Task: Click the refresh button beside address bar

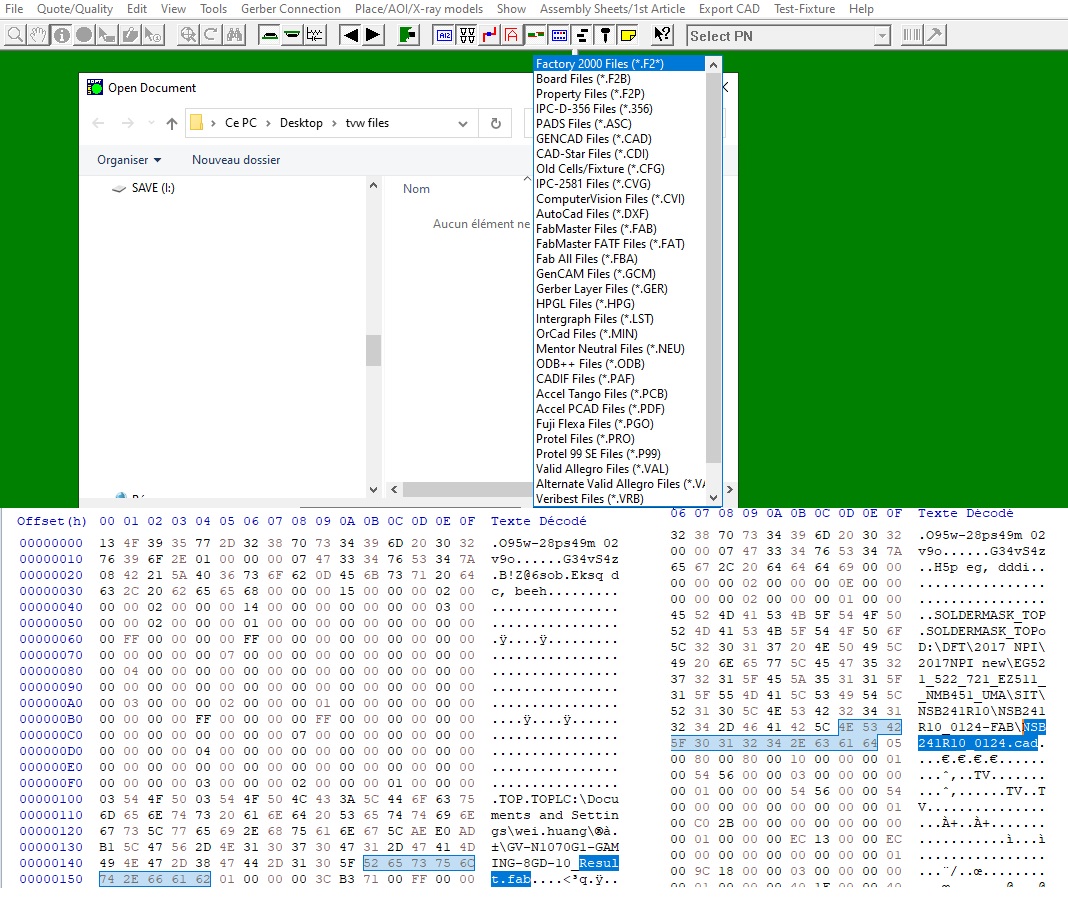Action: point(495,123)
